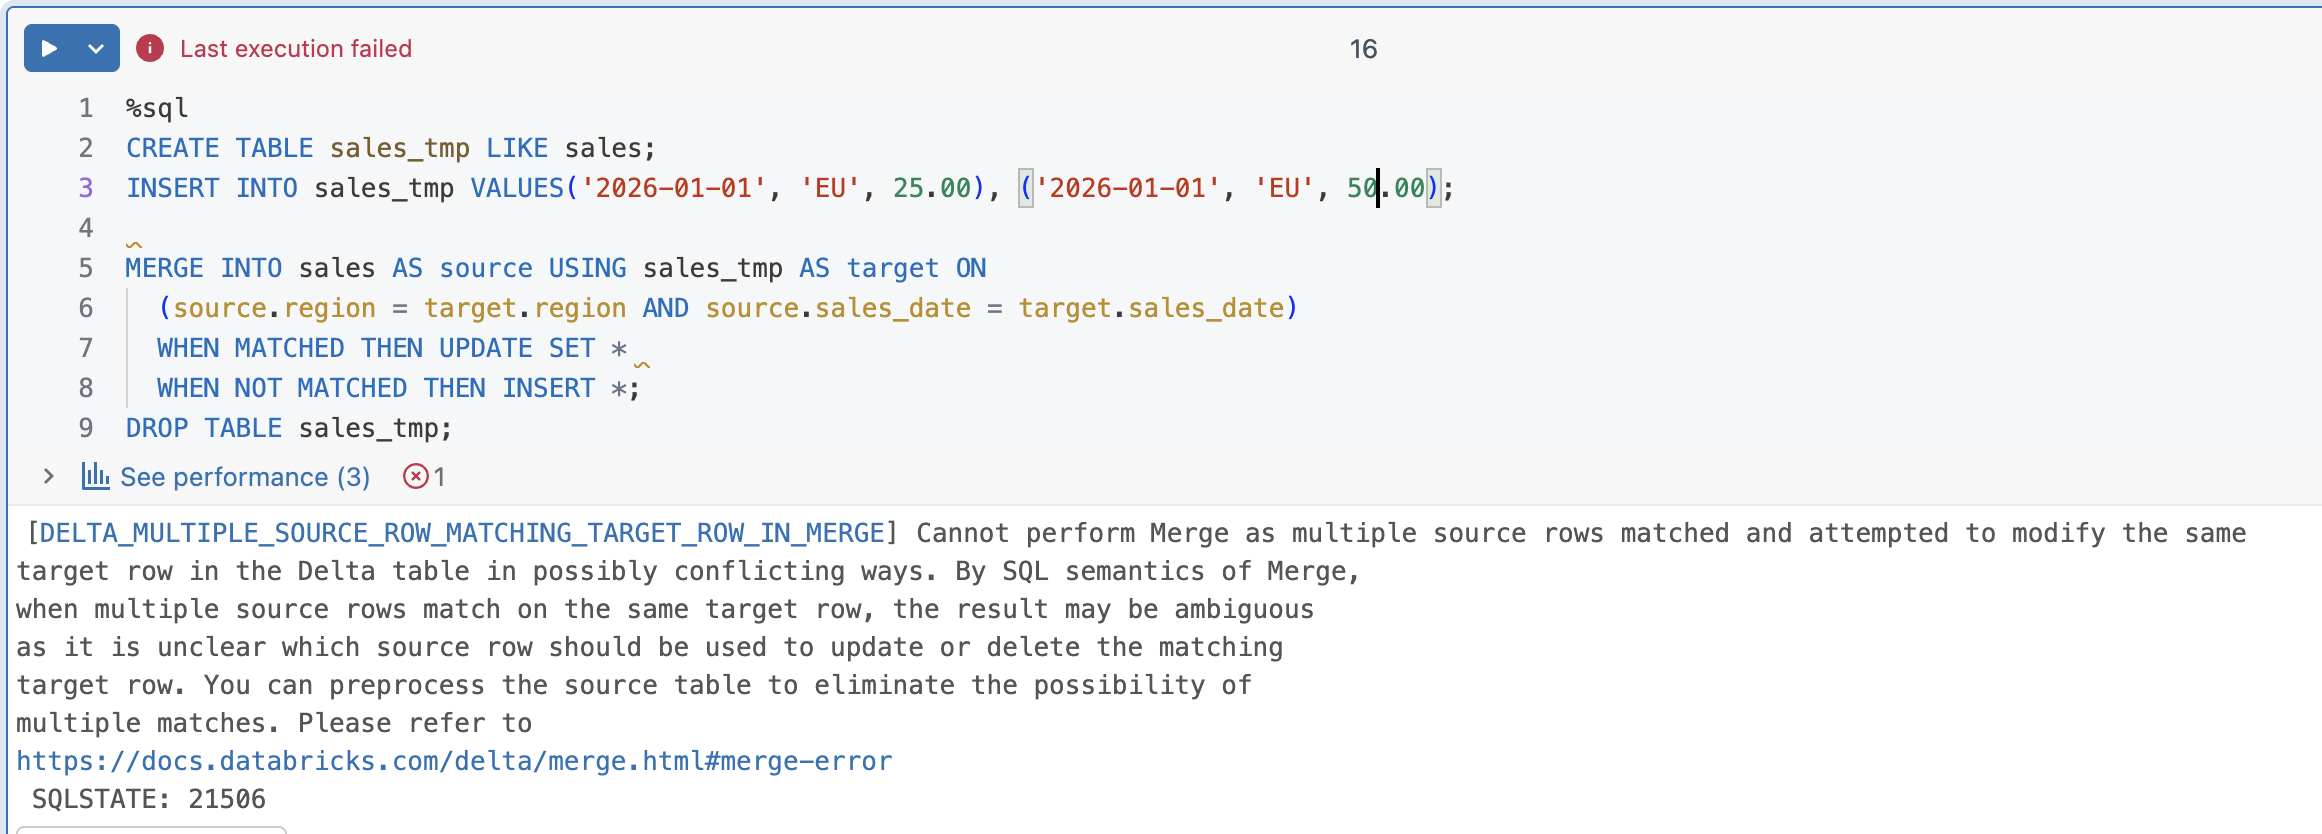Image resolution: width=2322 pixels, height=834 pixels.
Task: Open the run options dropdown chevron
Action: pyautogui.click(x=96, y=49)
